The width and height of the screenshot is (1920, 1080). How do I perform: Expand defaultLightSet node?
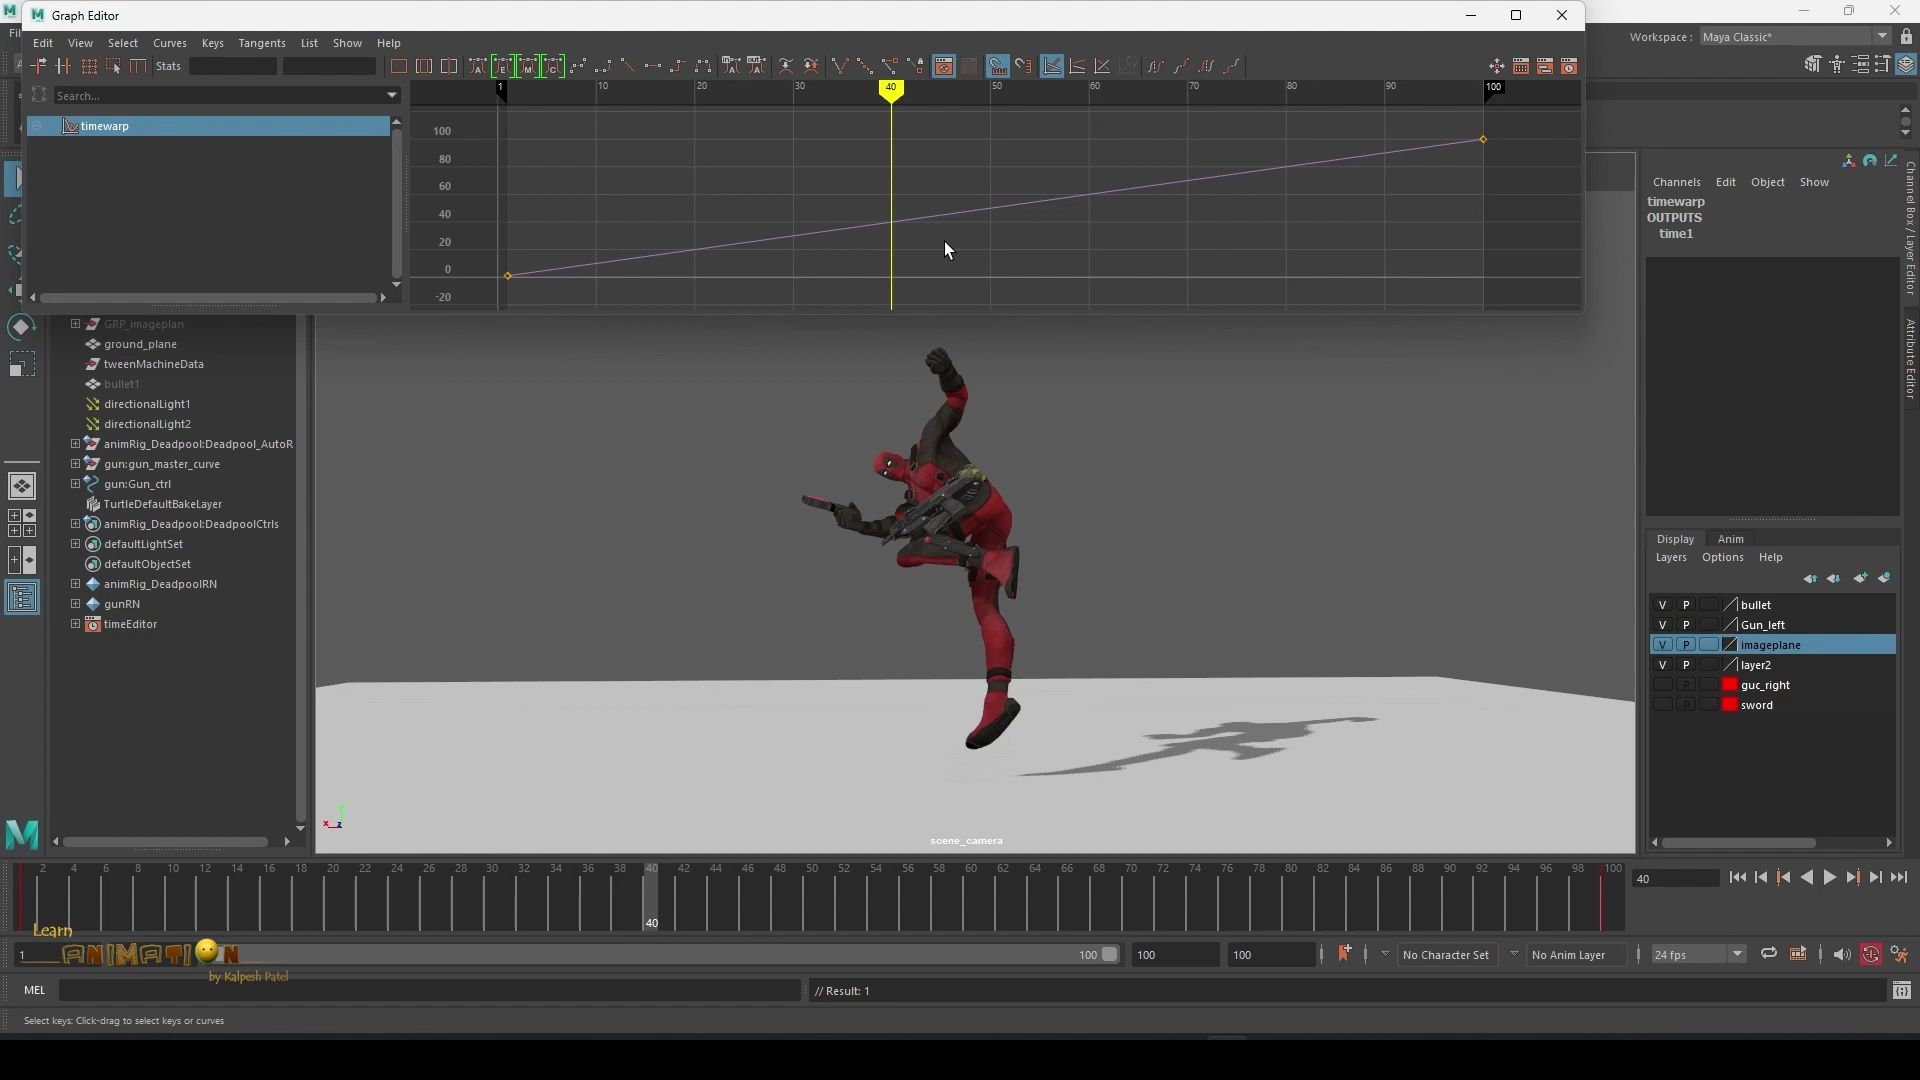[75, 544]
